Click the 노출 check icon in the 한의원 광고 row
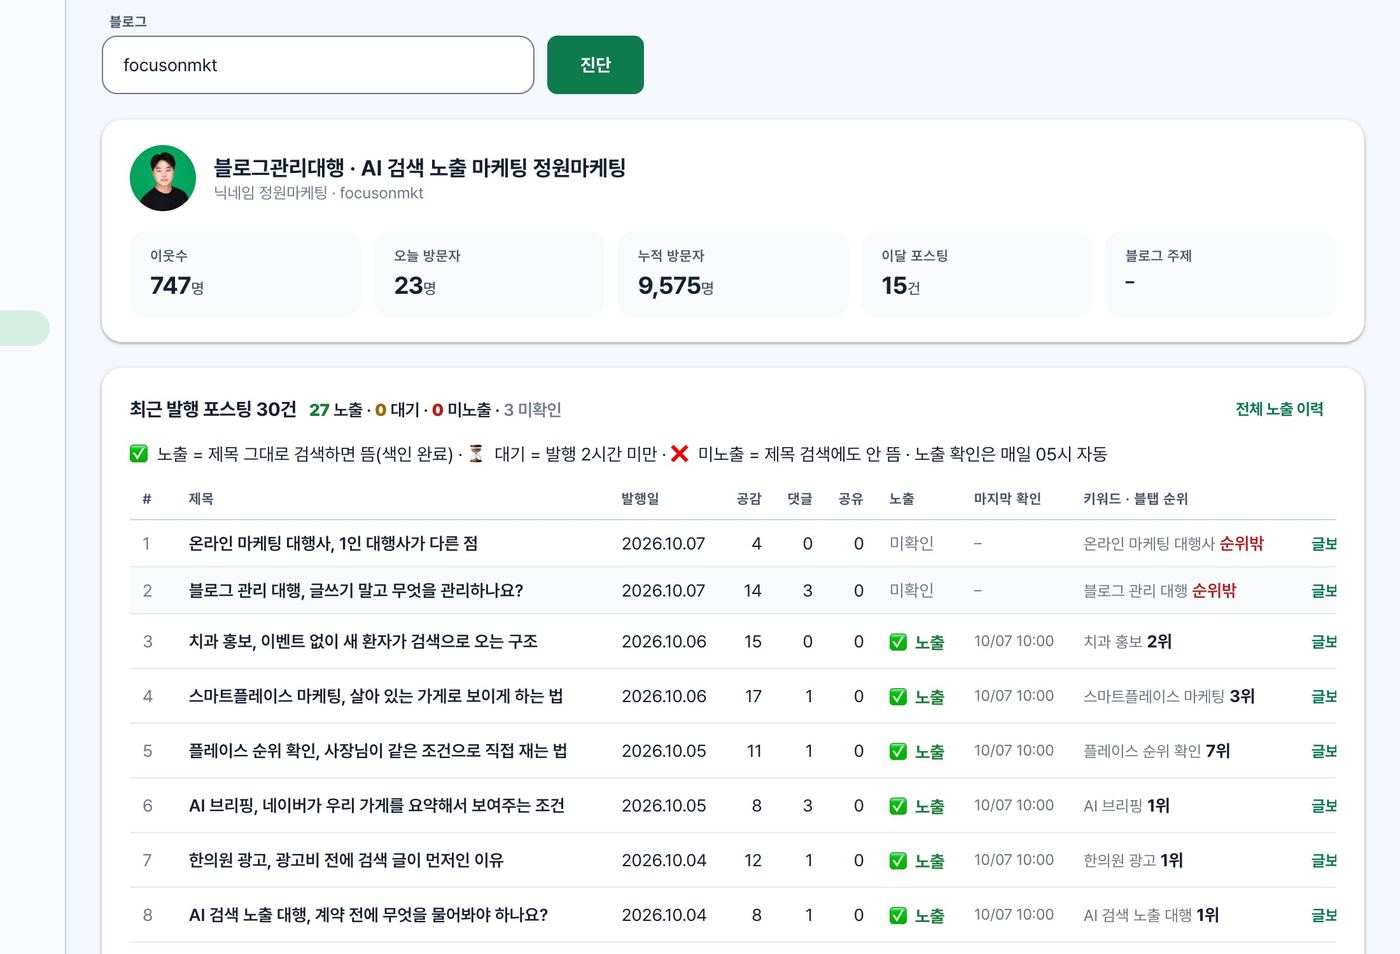The image size is (1400, 954). (x=898, y=861)
